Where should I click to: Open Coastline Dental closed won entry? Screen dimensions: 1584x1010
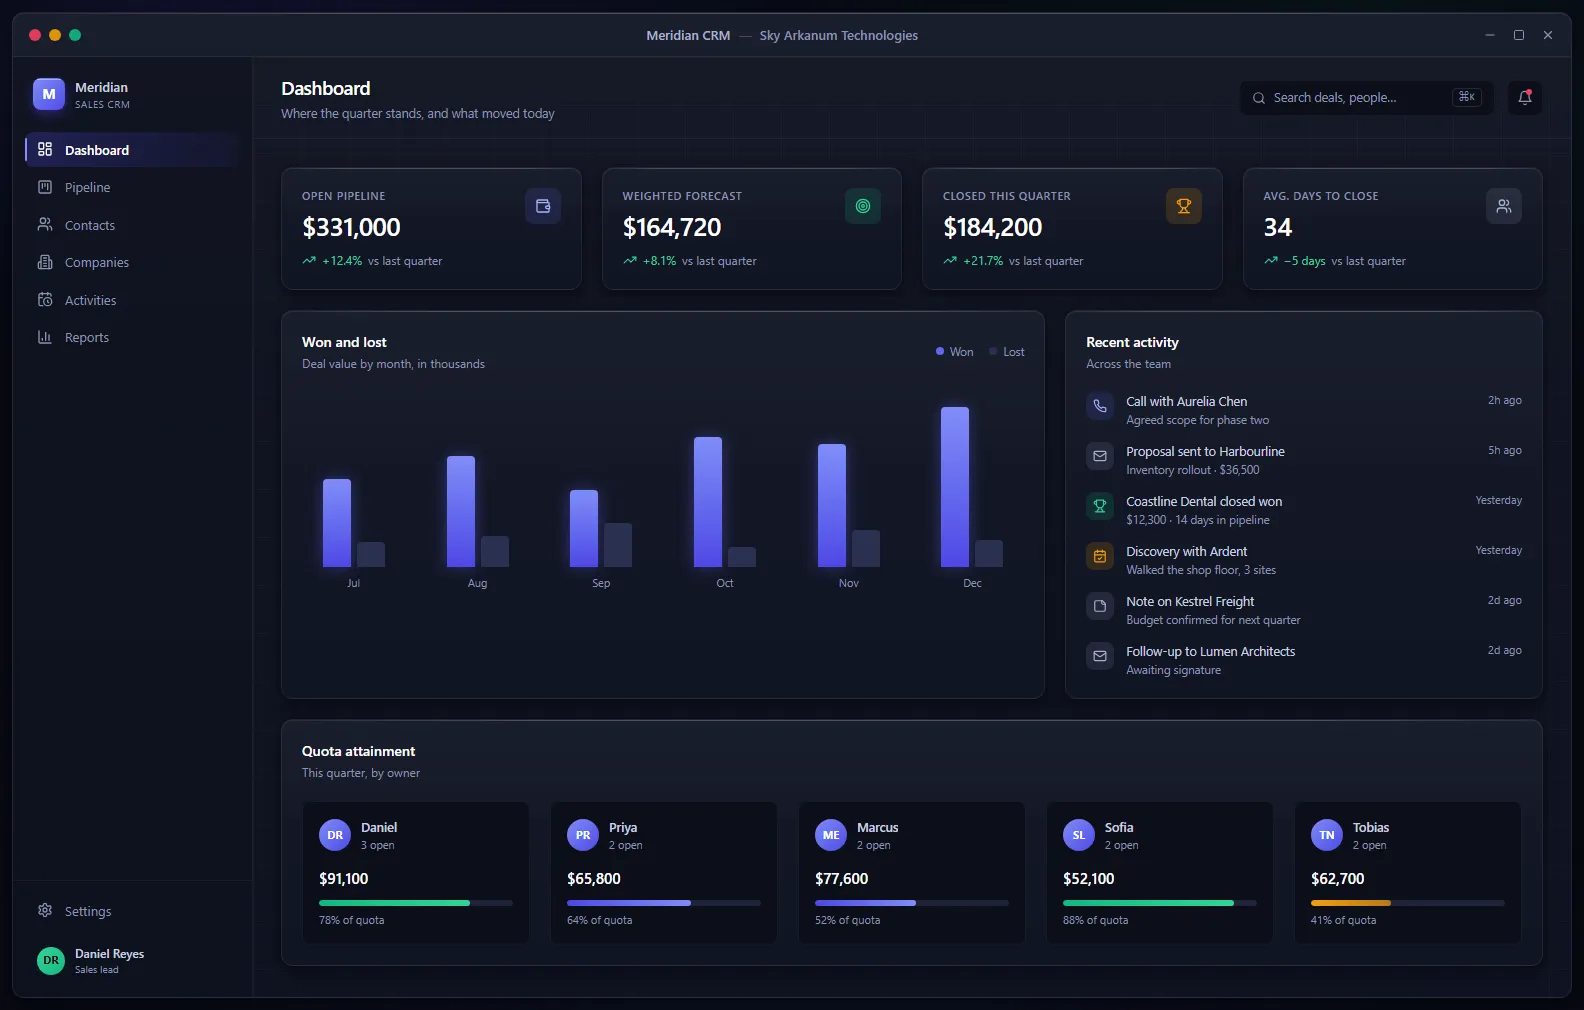(x=1304, y=510)
